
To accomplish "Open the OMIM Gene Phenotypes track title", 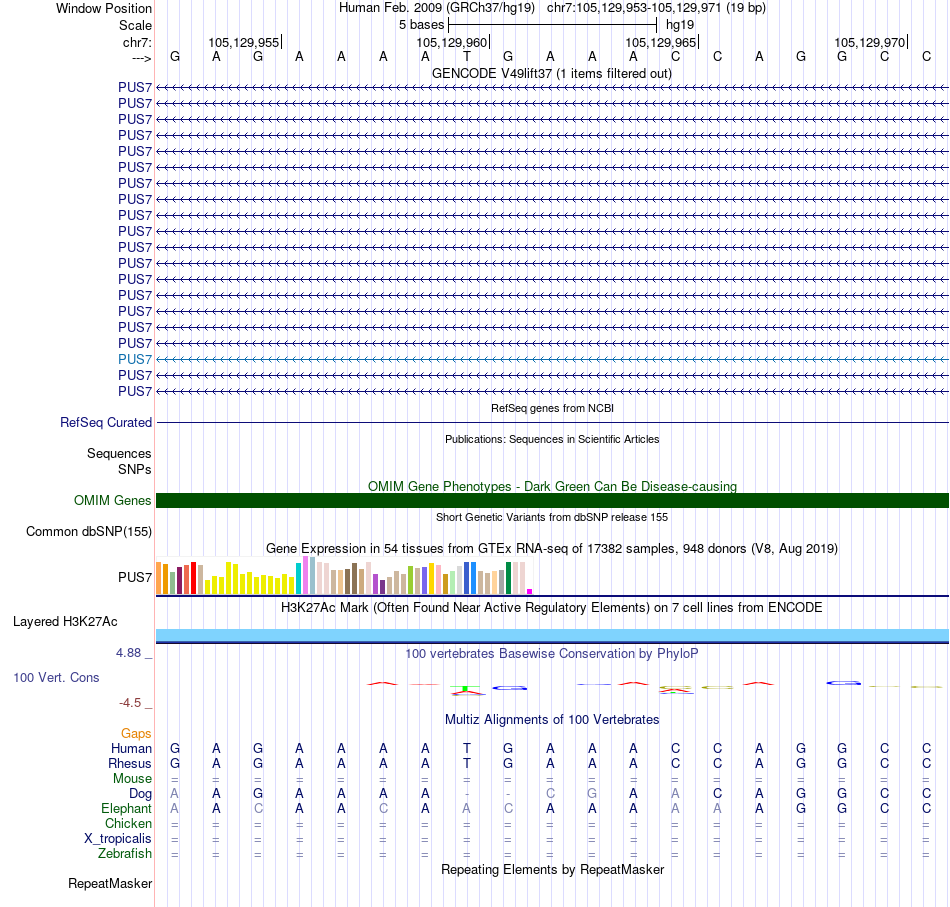I will pyautogui.click(x=552, y=487).
